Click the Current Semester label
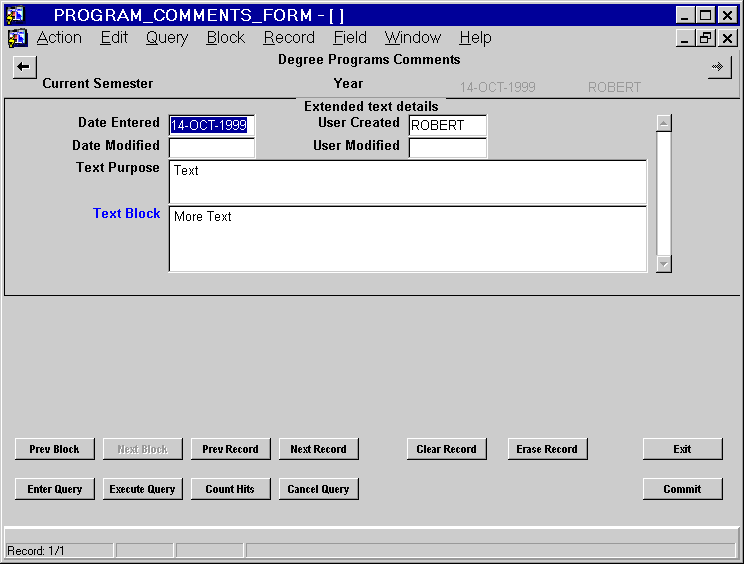This screenshot has height=564, width=744. click(x=98, y=83)
